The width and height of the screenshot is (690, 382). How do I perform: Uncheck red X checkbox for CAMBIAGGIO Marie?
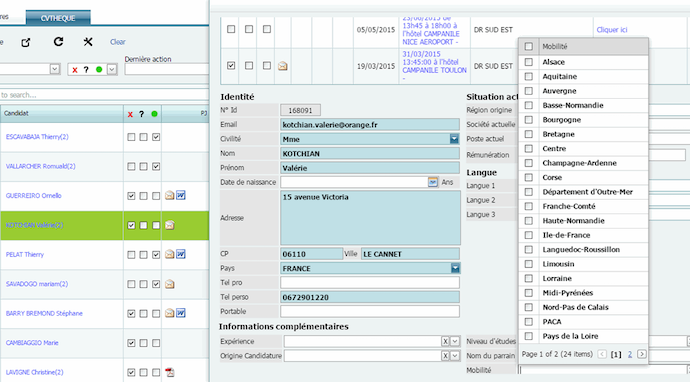131,343
